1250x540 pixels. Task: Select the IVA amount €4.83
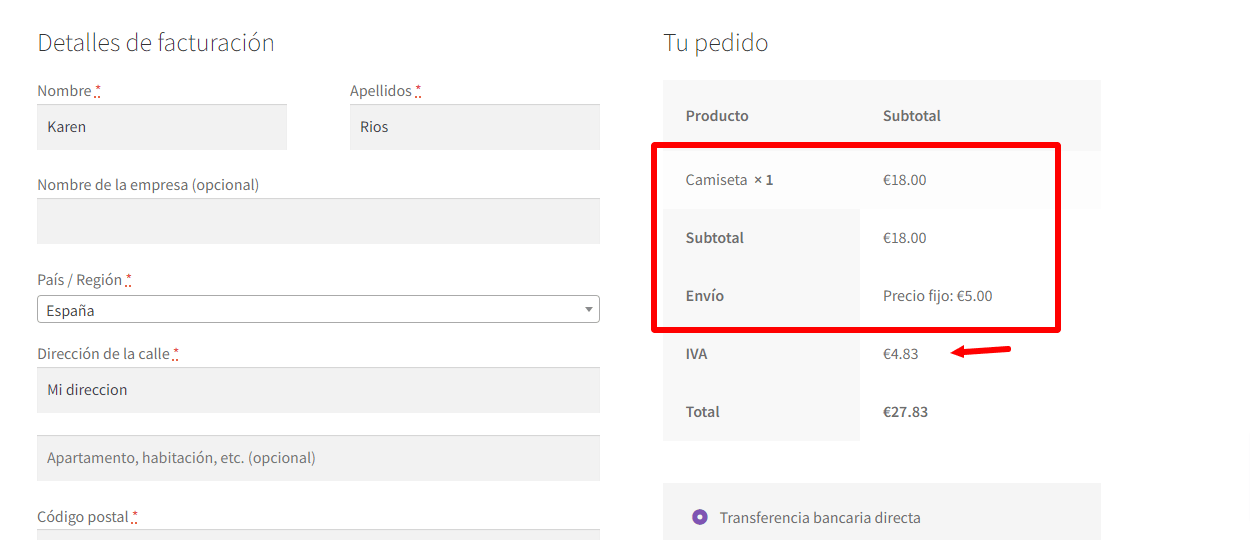pyautogui.click(x=900, y=354)
